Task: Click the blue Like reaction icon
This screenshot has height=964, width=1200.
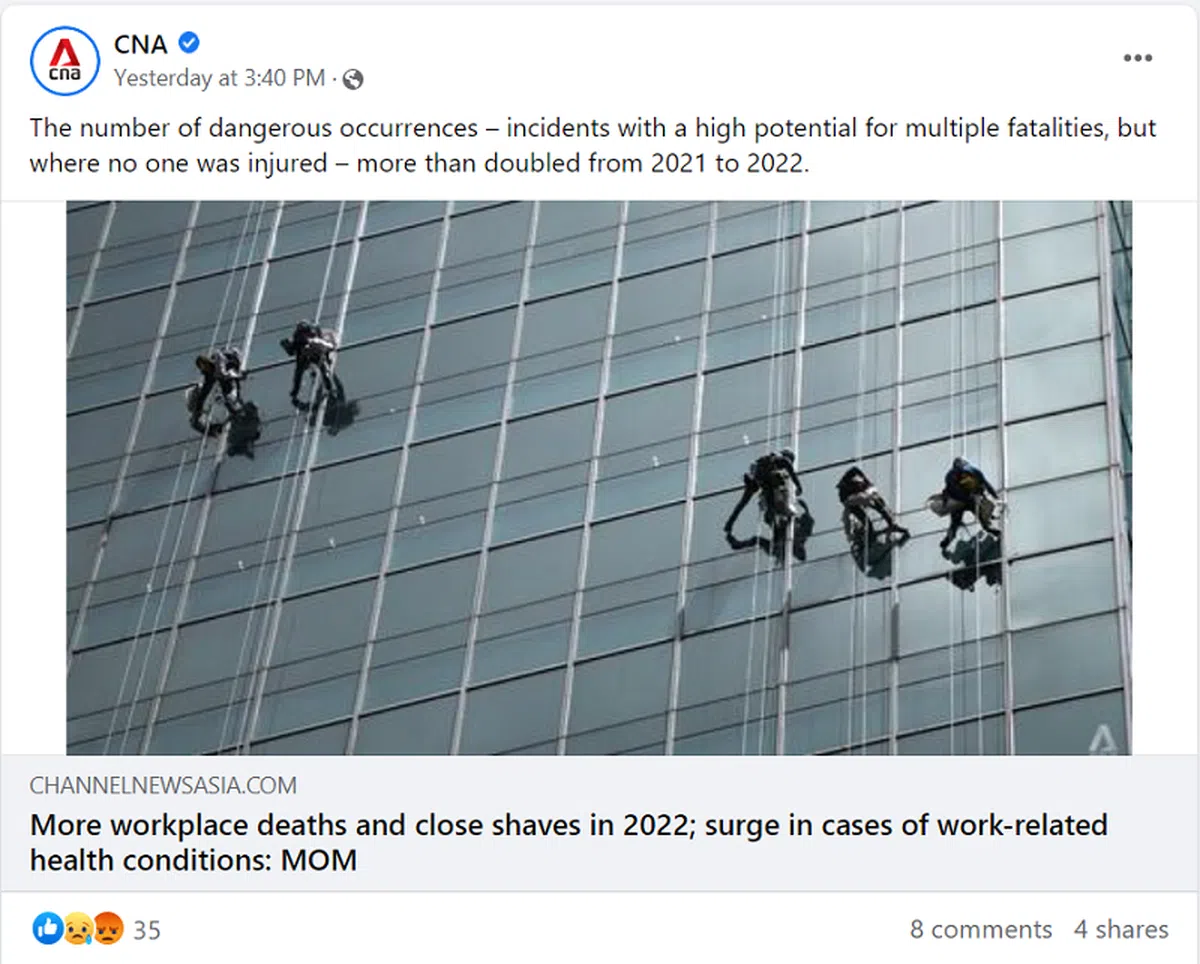Action: pos(46,929)
